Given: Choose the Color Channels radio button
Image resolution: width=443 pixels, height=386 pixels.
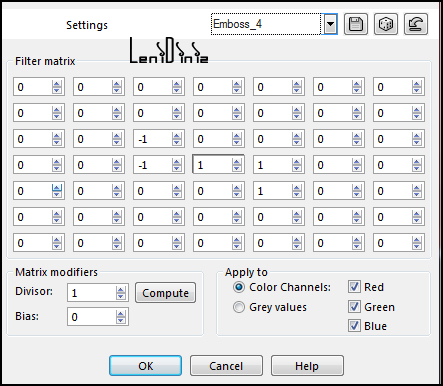Looking at the screenshot, I should [x=239, y=287].
